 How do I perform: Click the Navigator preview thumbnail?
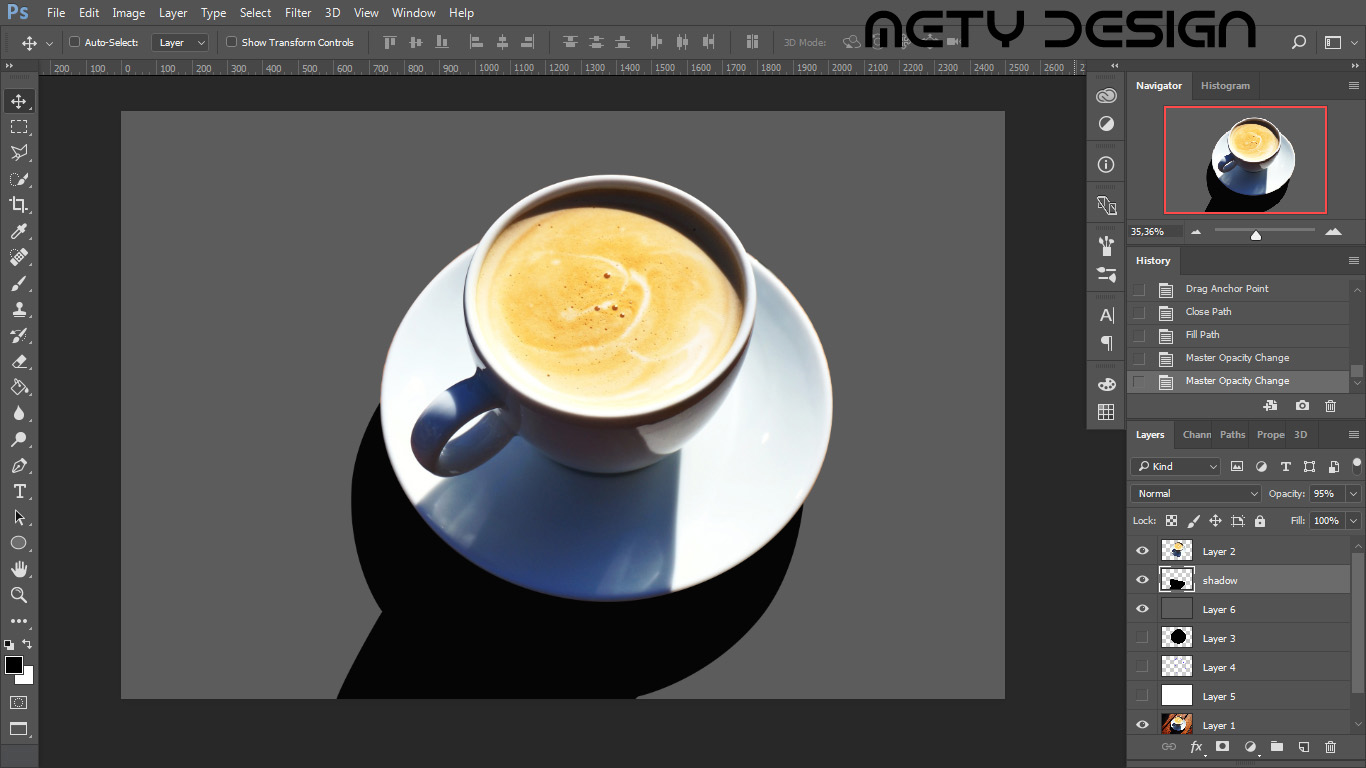click(x=1245, y=160)
